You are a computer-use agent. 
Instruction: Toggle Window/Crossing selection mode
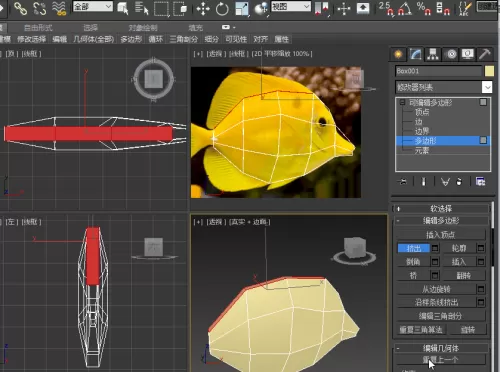[x=181, y=9]
